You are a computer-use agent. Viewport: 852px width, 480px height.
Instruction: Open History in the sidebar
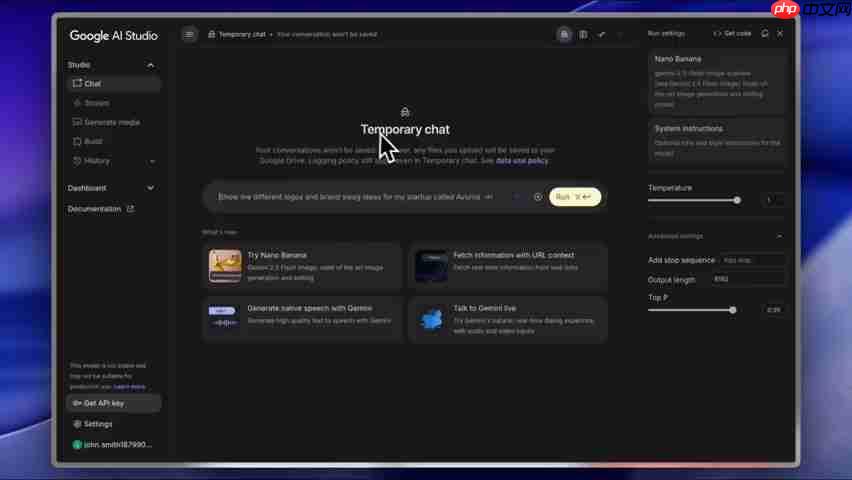97,161
